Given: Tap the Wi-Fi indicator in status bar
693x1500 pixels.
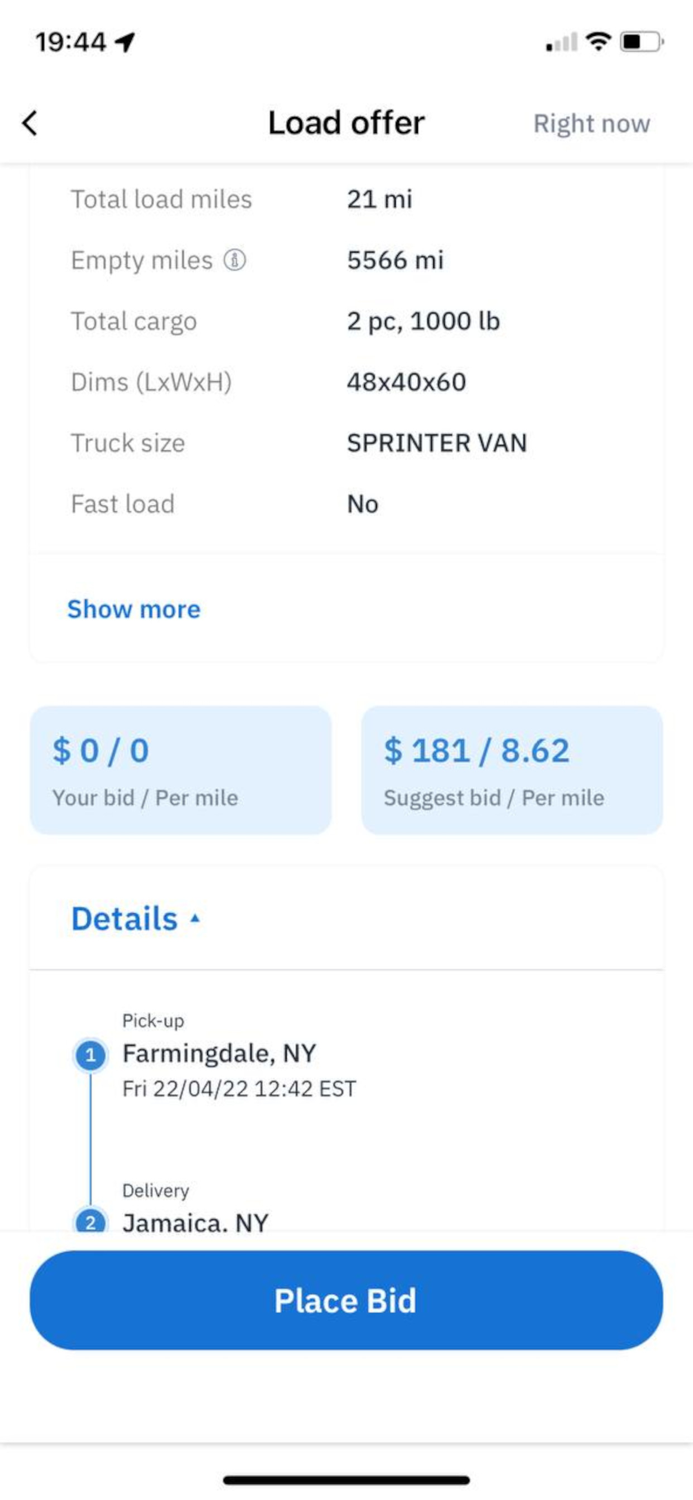Looking at the screenshot, I should point(596,41).
